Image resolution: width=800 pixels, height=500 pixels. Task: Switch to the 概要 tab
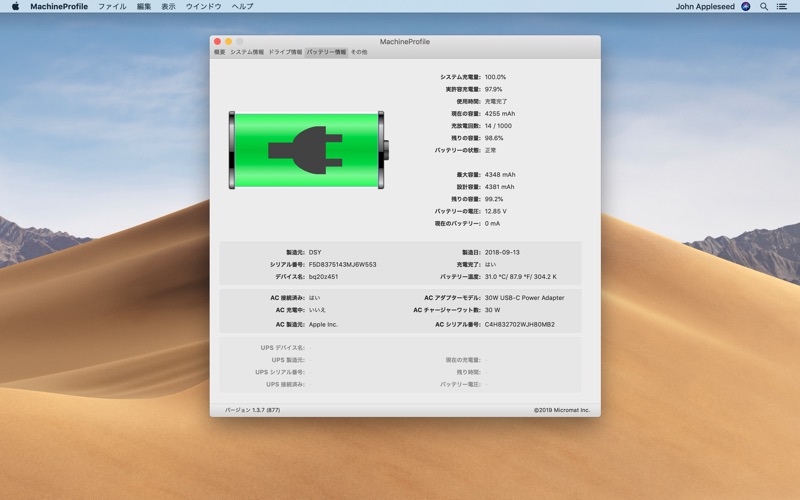pyautogui.click(x=219, y=52)
